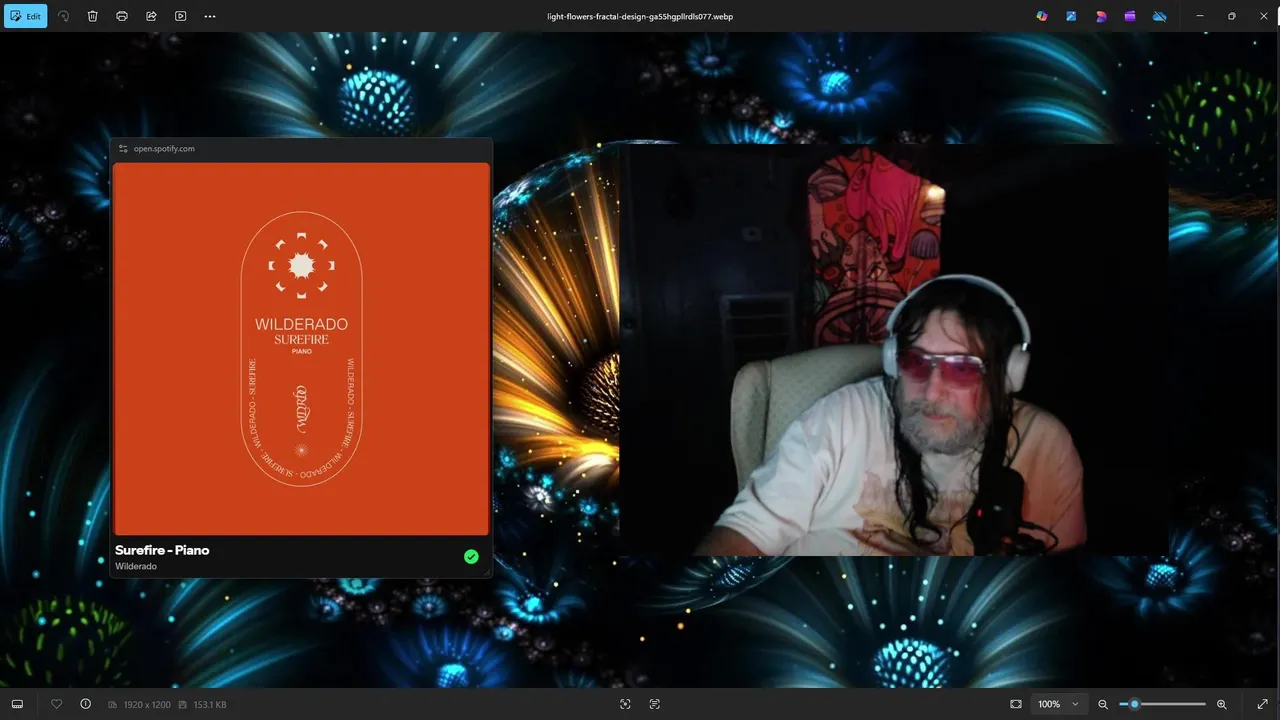
Task: Click open.spotify.com address text
Action: (164, 149)
